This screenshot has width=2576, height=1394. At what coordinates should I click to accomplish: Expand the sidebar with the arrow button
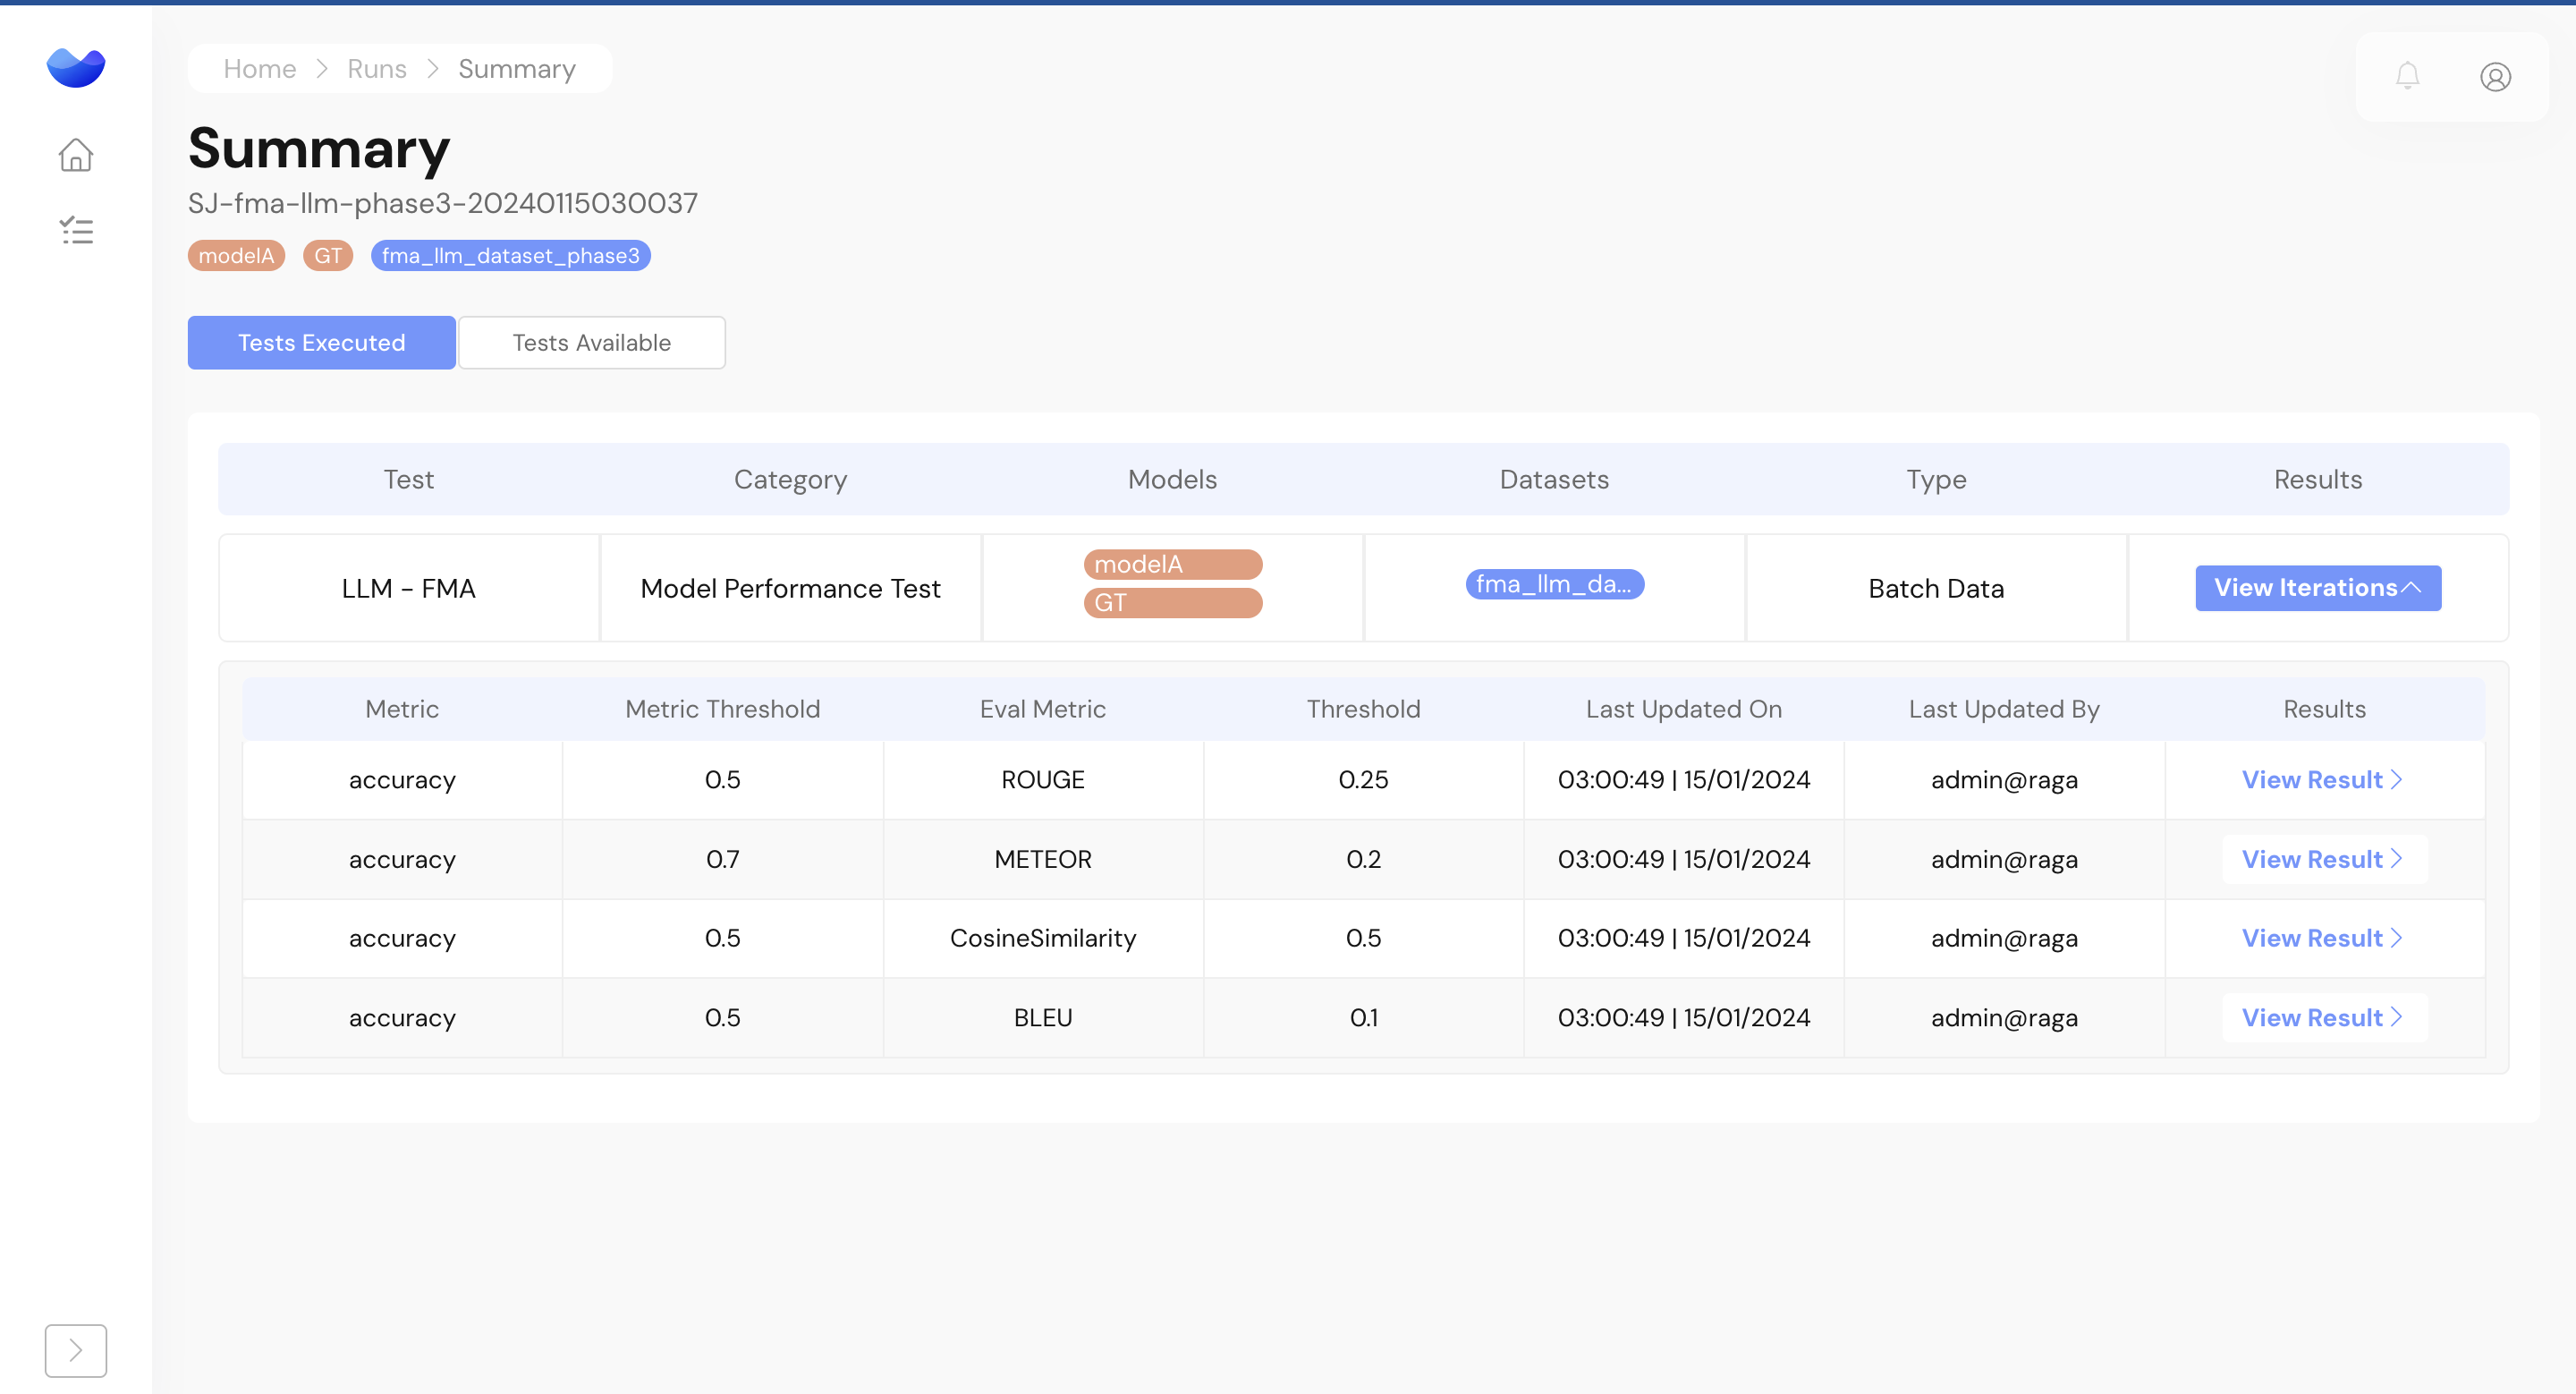click(75, 1350)
